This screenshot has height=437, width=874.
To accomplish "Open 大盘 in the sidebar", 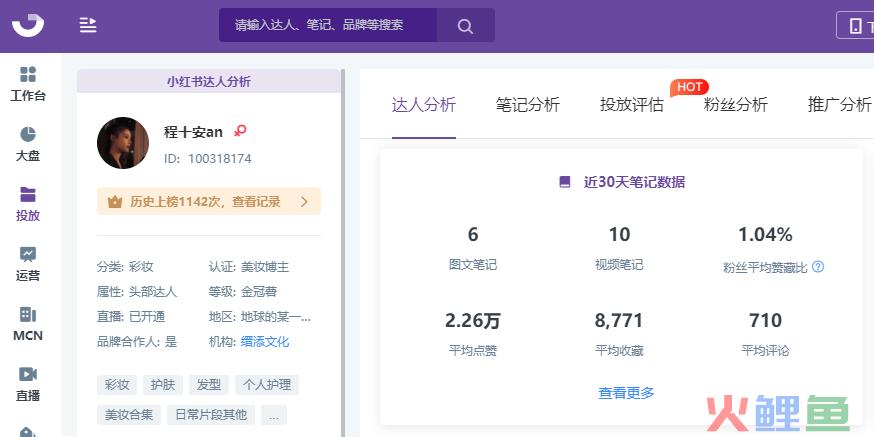I will pos(28,144).
